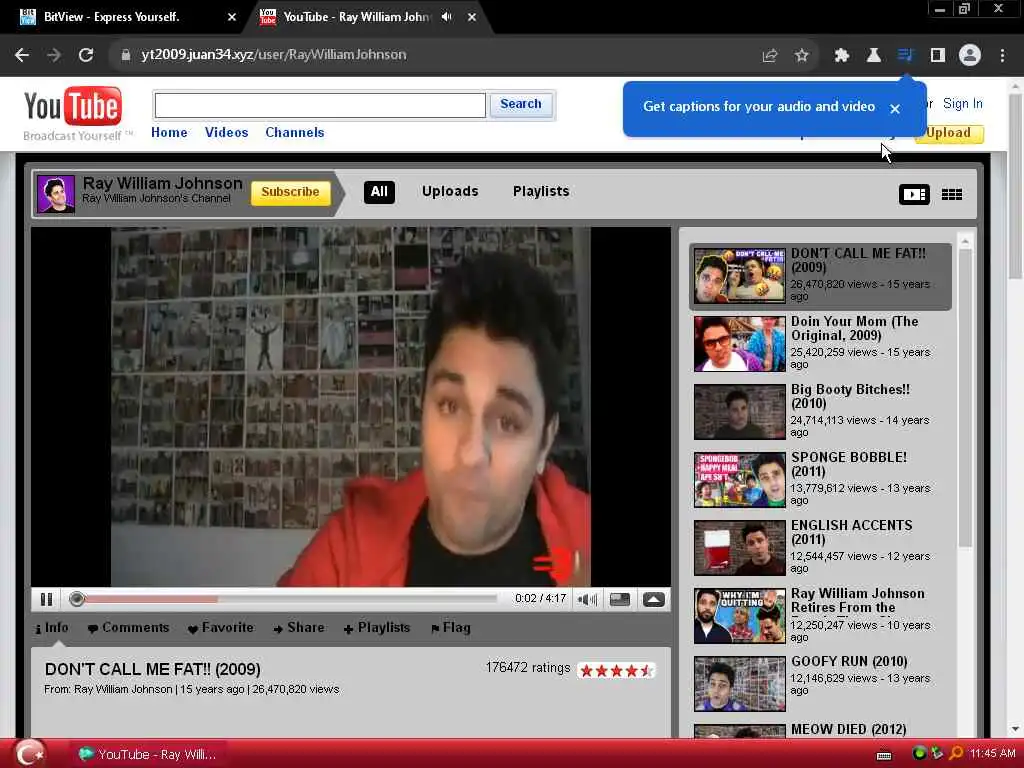Mute the video player volume
1024x768 pixels.
[587, 599]
